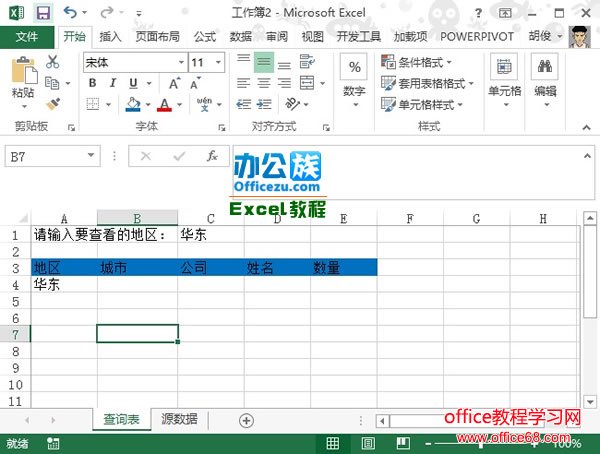Image resolution: width=600 pixels, height=454 pixels.
Task: Click the Copy icon
Action: (52, 83)
